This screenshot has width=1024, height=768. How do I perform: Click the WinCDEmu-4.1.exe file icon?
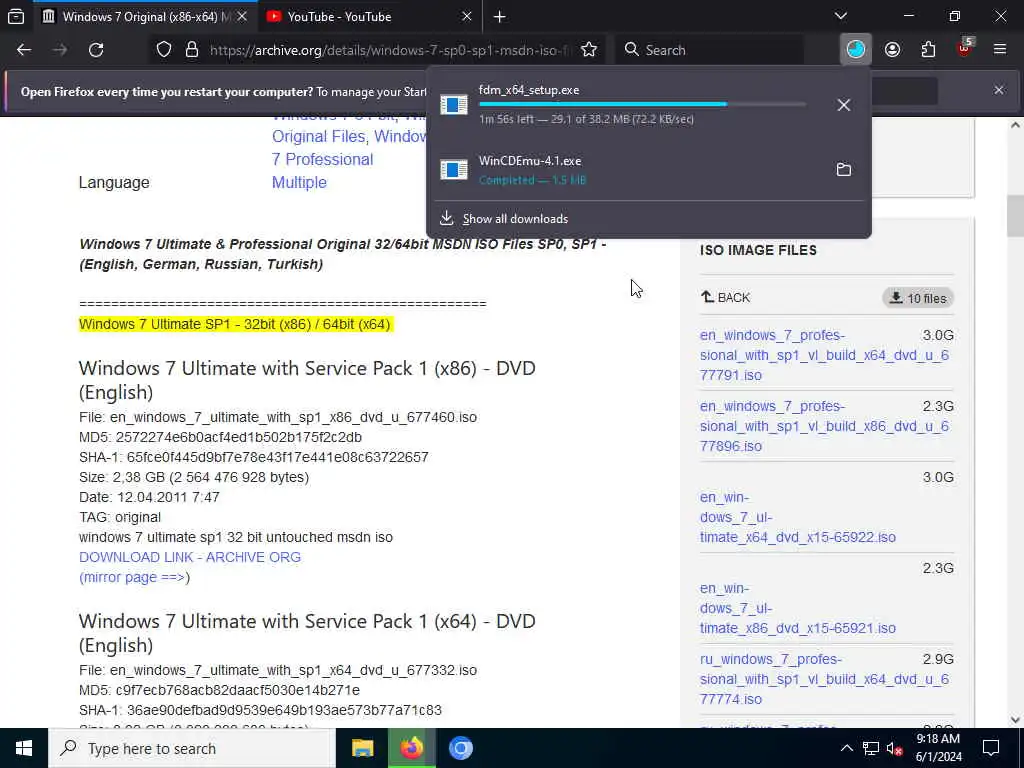coord(453,170)
